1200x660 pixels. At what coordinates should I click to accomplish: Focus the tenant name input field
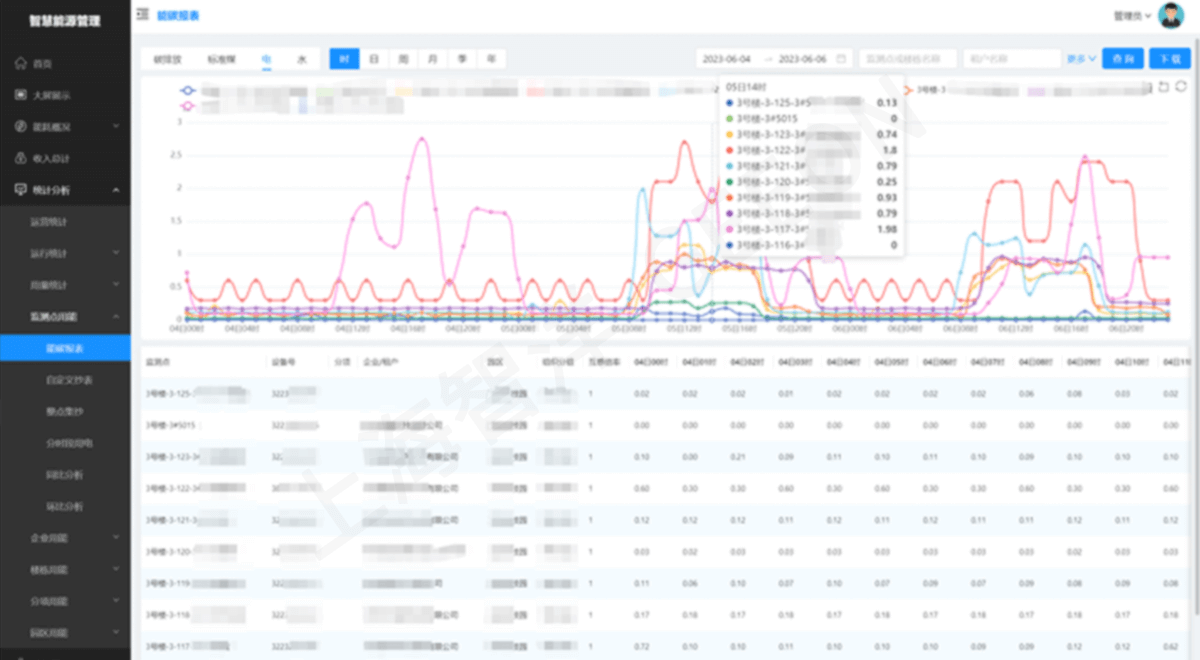tap(1012, 59)
